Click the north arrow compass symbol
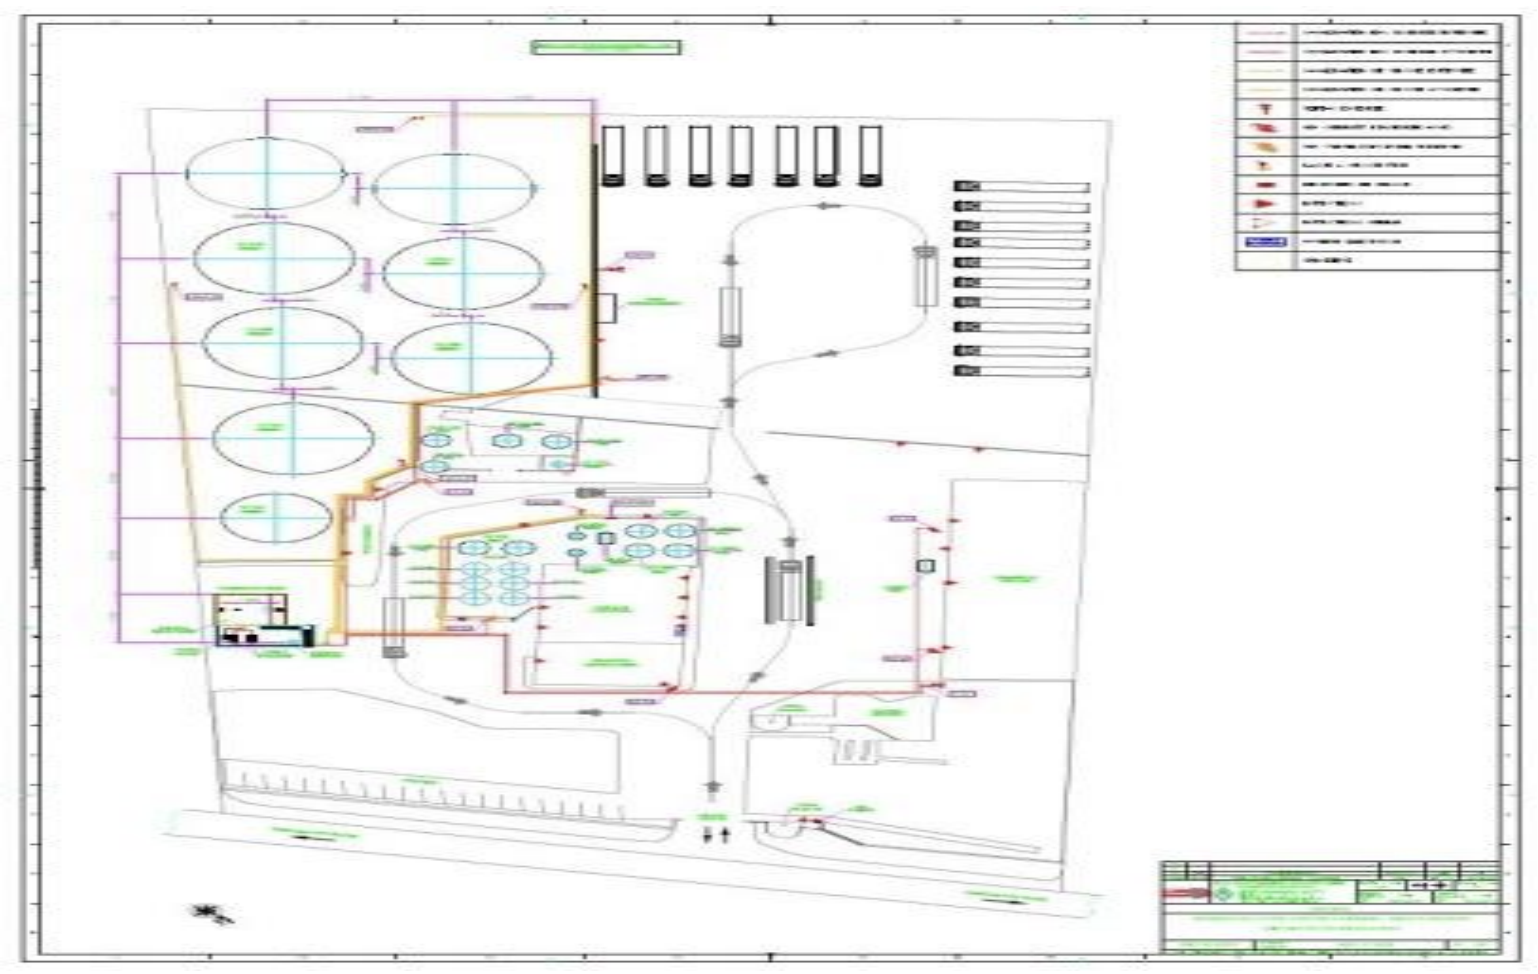Image resolution: width=1538 pixels, height=974 pixels. click(x=212, y=912)
